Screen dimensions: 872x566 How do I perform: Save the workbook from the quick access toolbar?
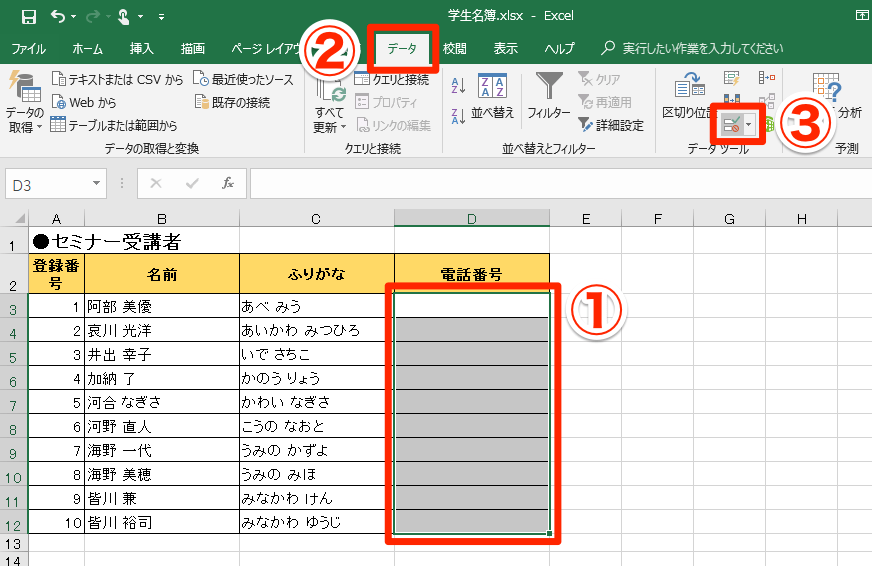[29, 17]
